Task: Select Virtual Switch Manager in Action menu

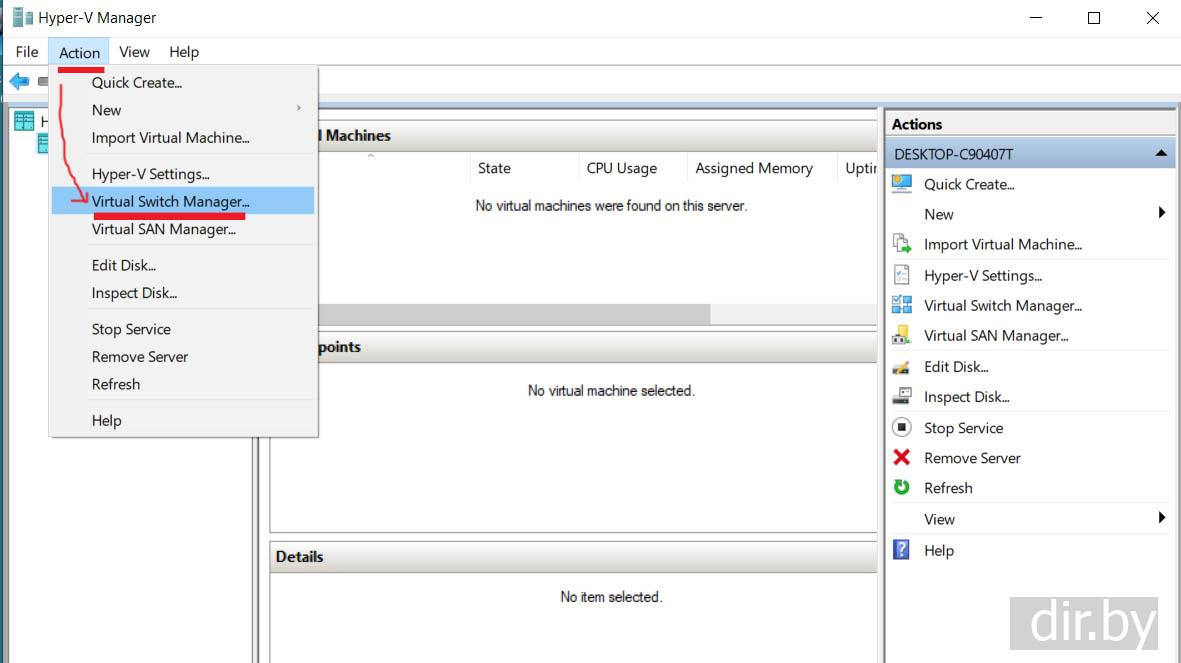Action: (x=183, y=201)
